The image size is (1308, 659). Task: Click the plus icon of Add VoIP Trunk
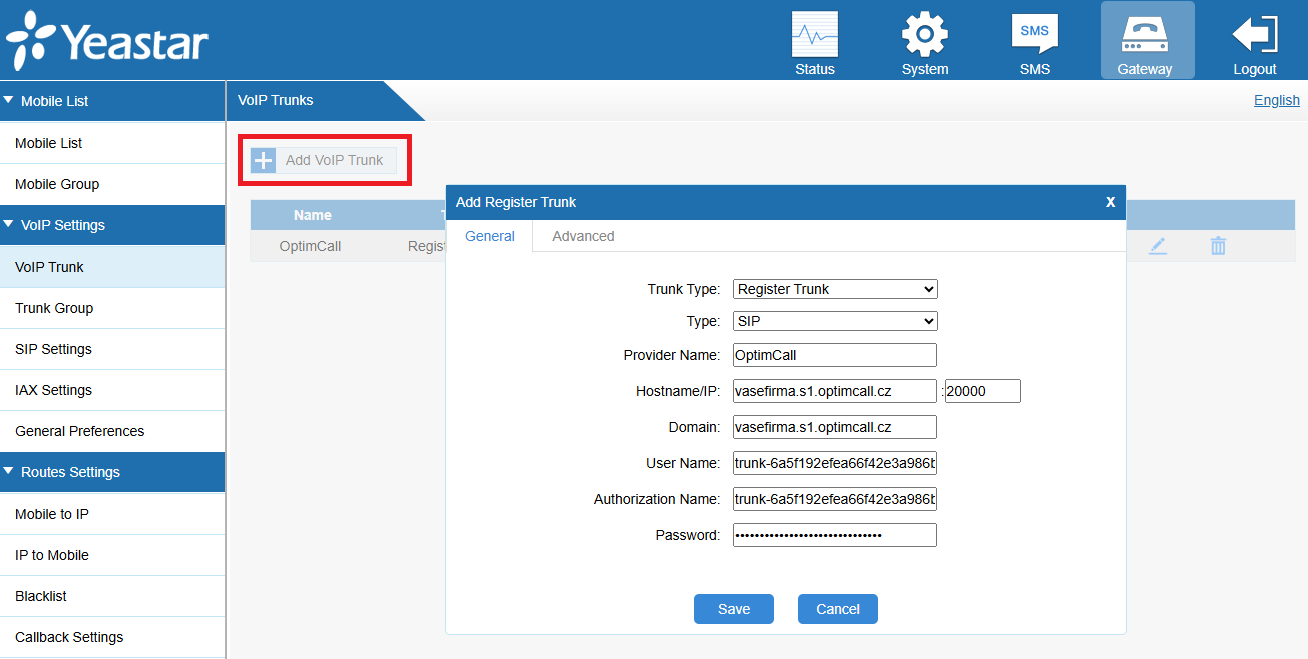click(x=263, y=160)
